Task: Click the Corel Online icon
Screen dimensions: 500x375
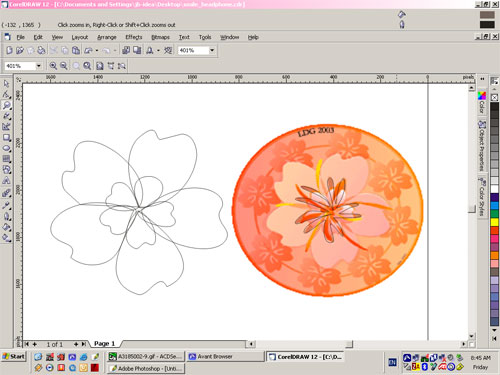Action: click(168, 50)
